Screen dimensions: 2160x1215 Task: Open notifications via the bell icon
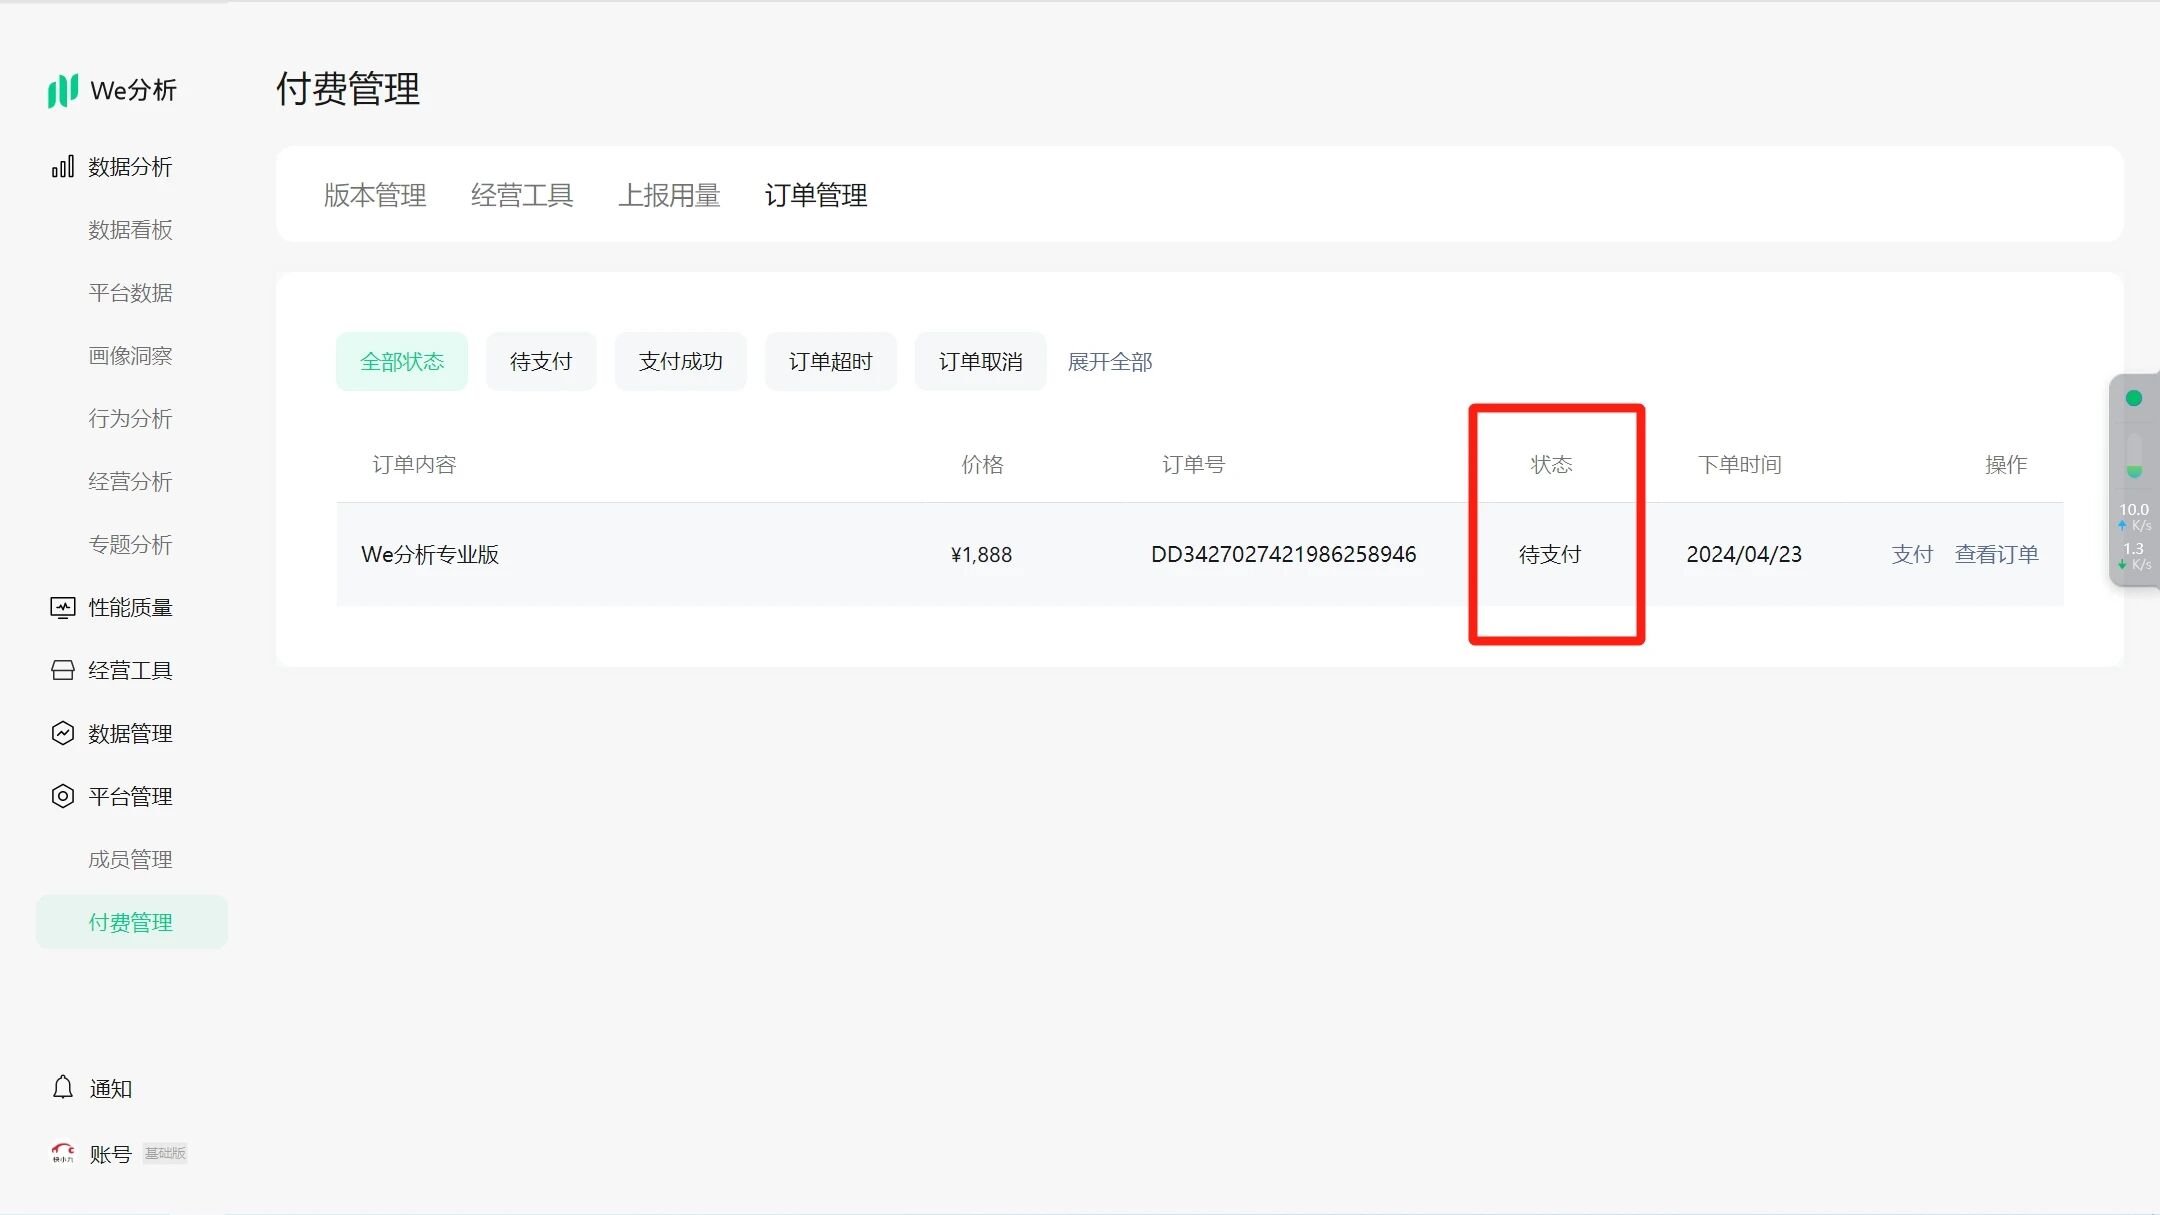[x=62, y=1087]
